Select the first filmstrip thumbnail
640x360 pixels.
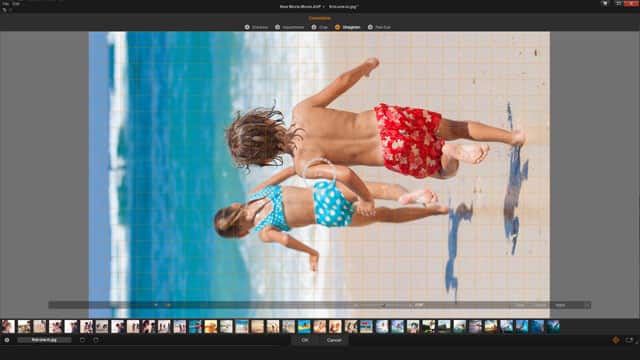point(8,327)
